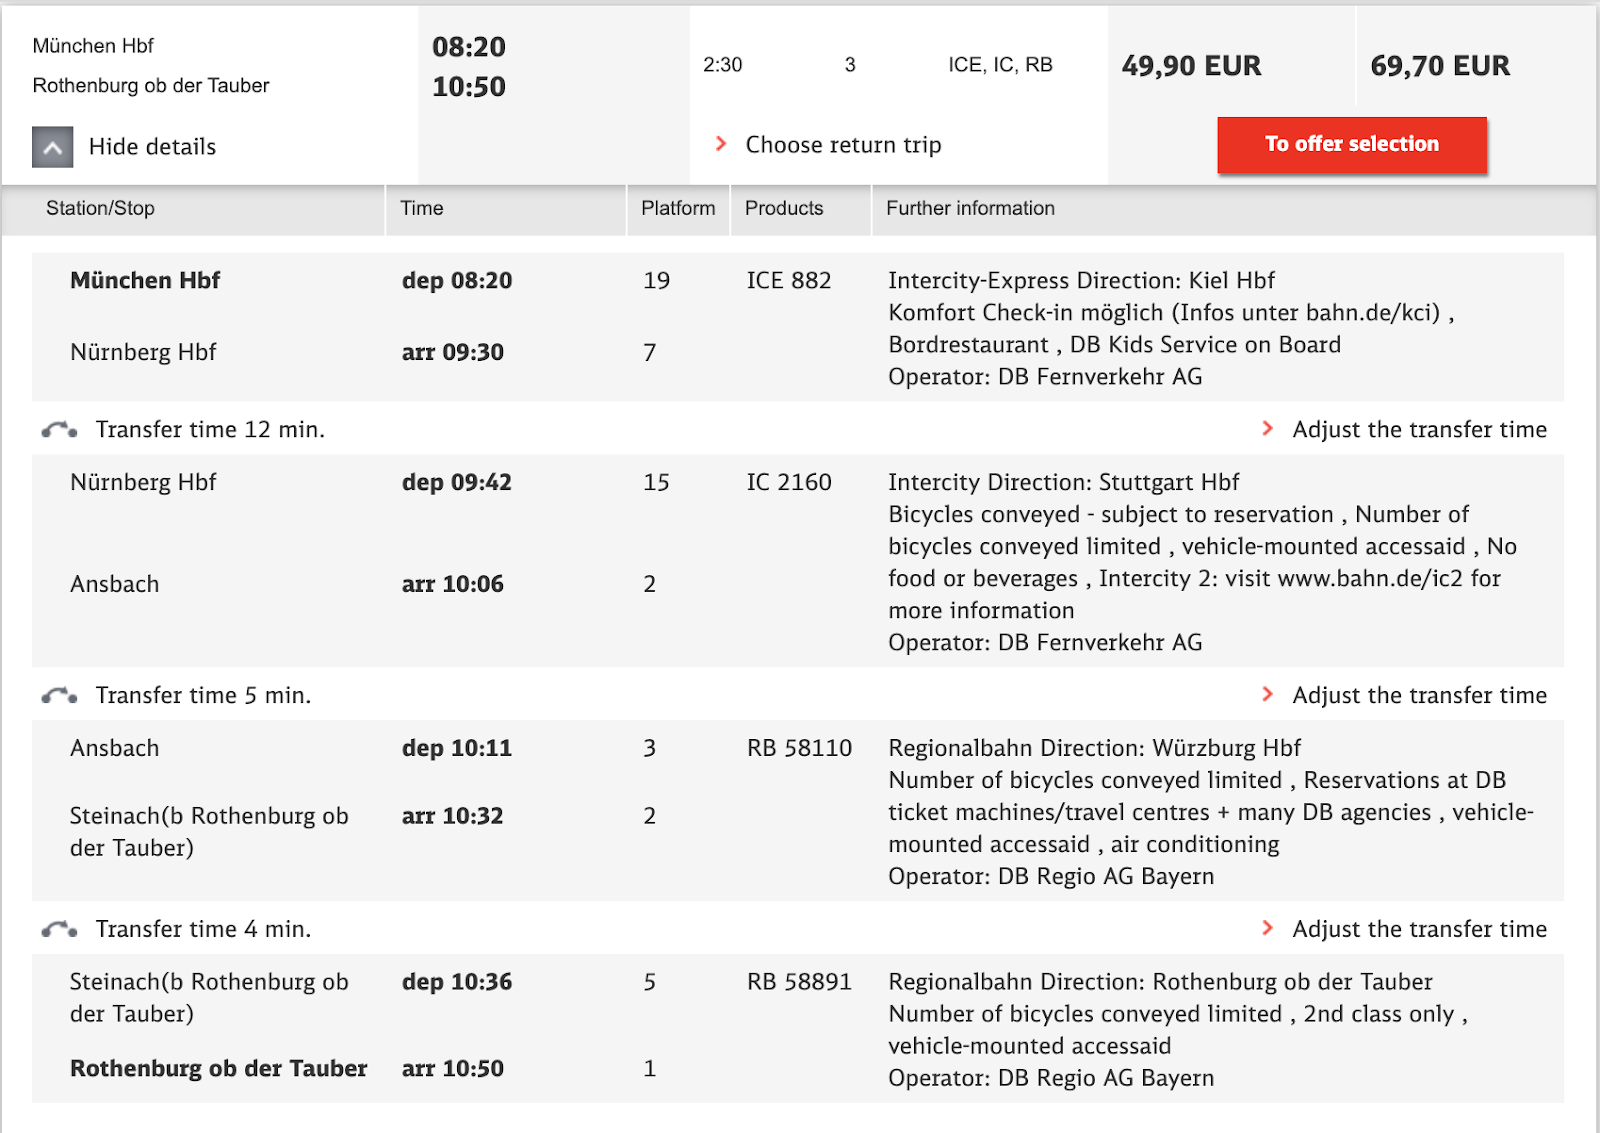
Task: Click the Ansbach departure stop at 10:11
Action: (115, 749)
